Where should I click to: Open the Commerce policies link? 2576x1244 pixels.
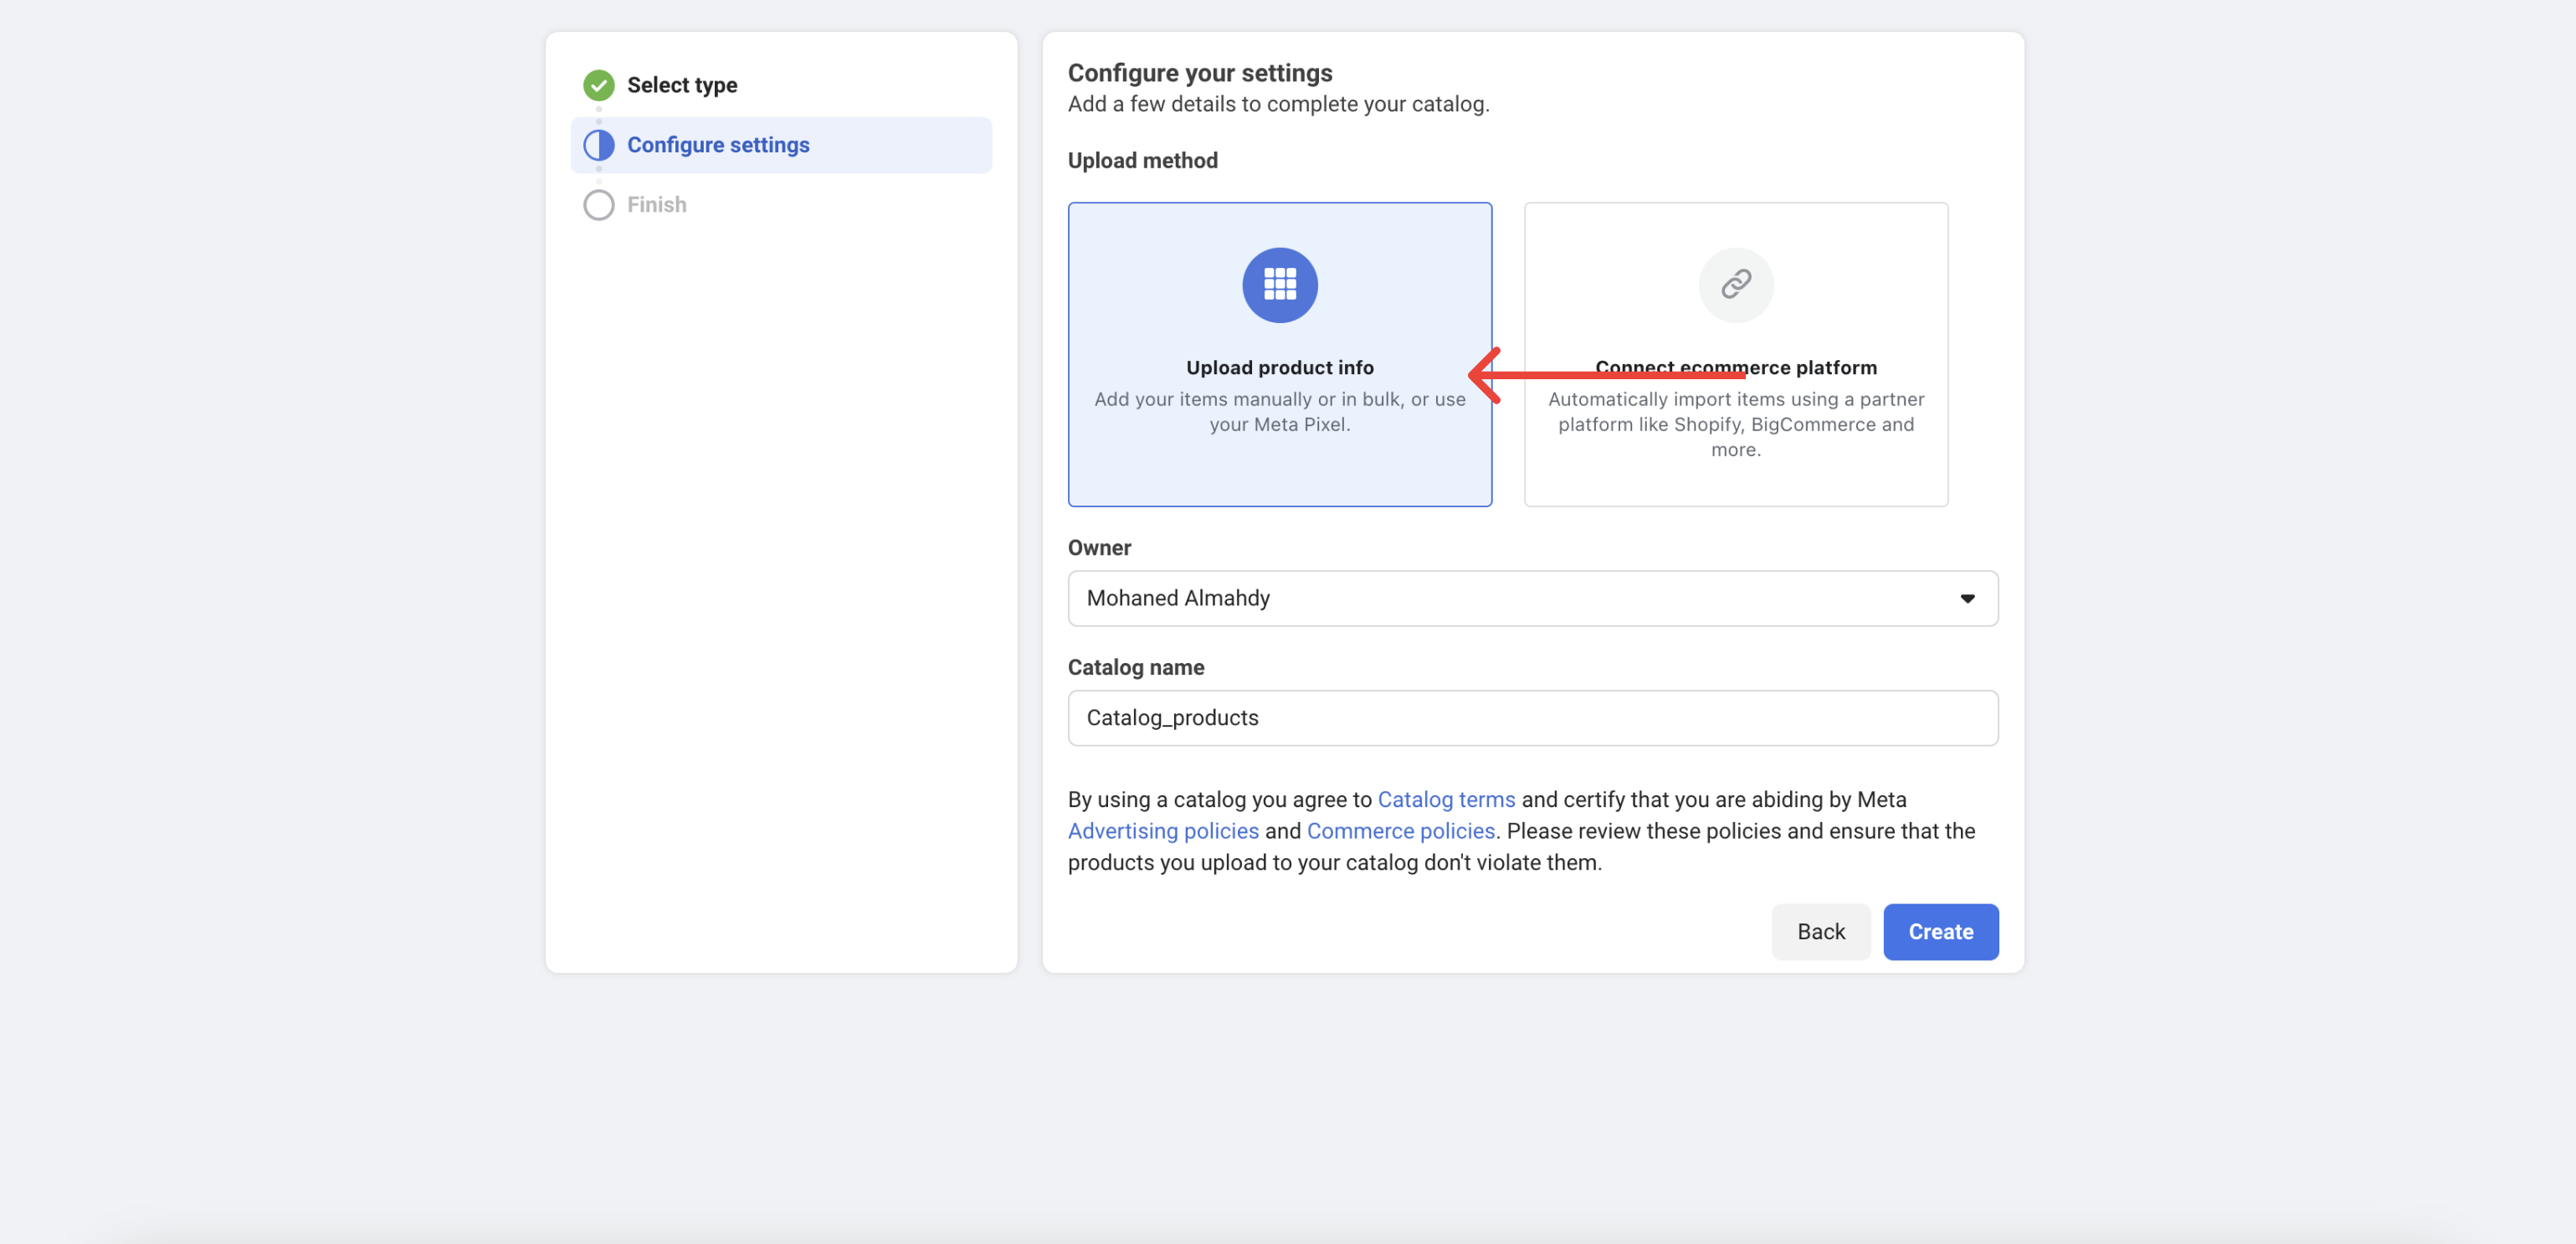pos(1399,831)
